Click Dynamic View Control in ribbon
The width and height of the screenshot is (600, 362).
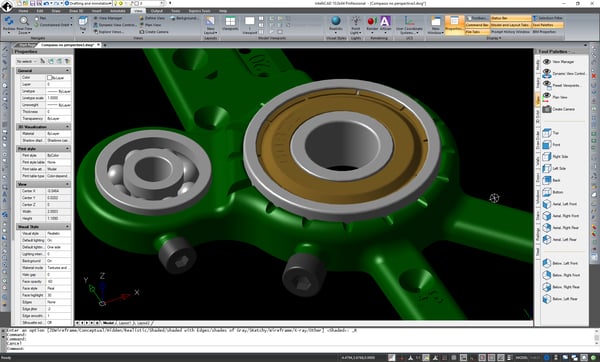(115, 25)
